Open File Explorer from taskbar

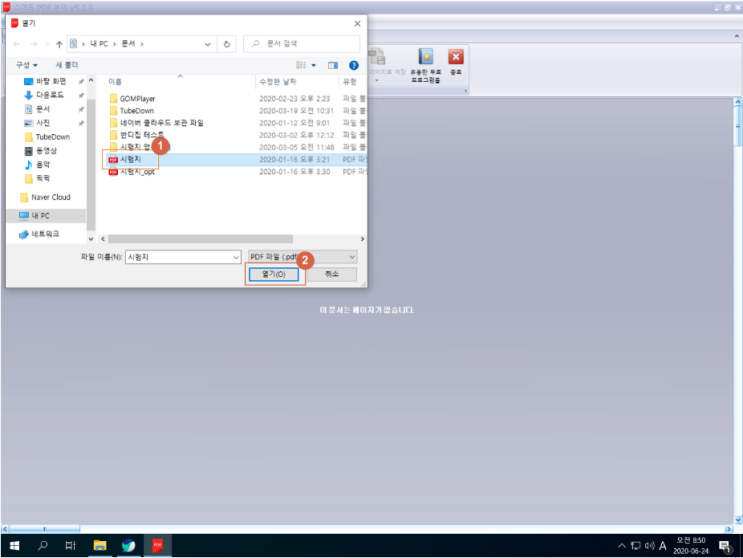[100, 546]
